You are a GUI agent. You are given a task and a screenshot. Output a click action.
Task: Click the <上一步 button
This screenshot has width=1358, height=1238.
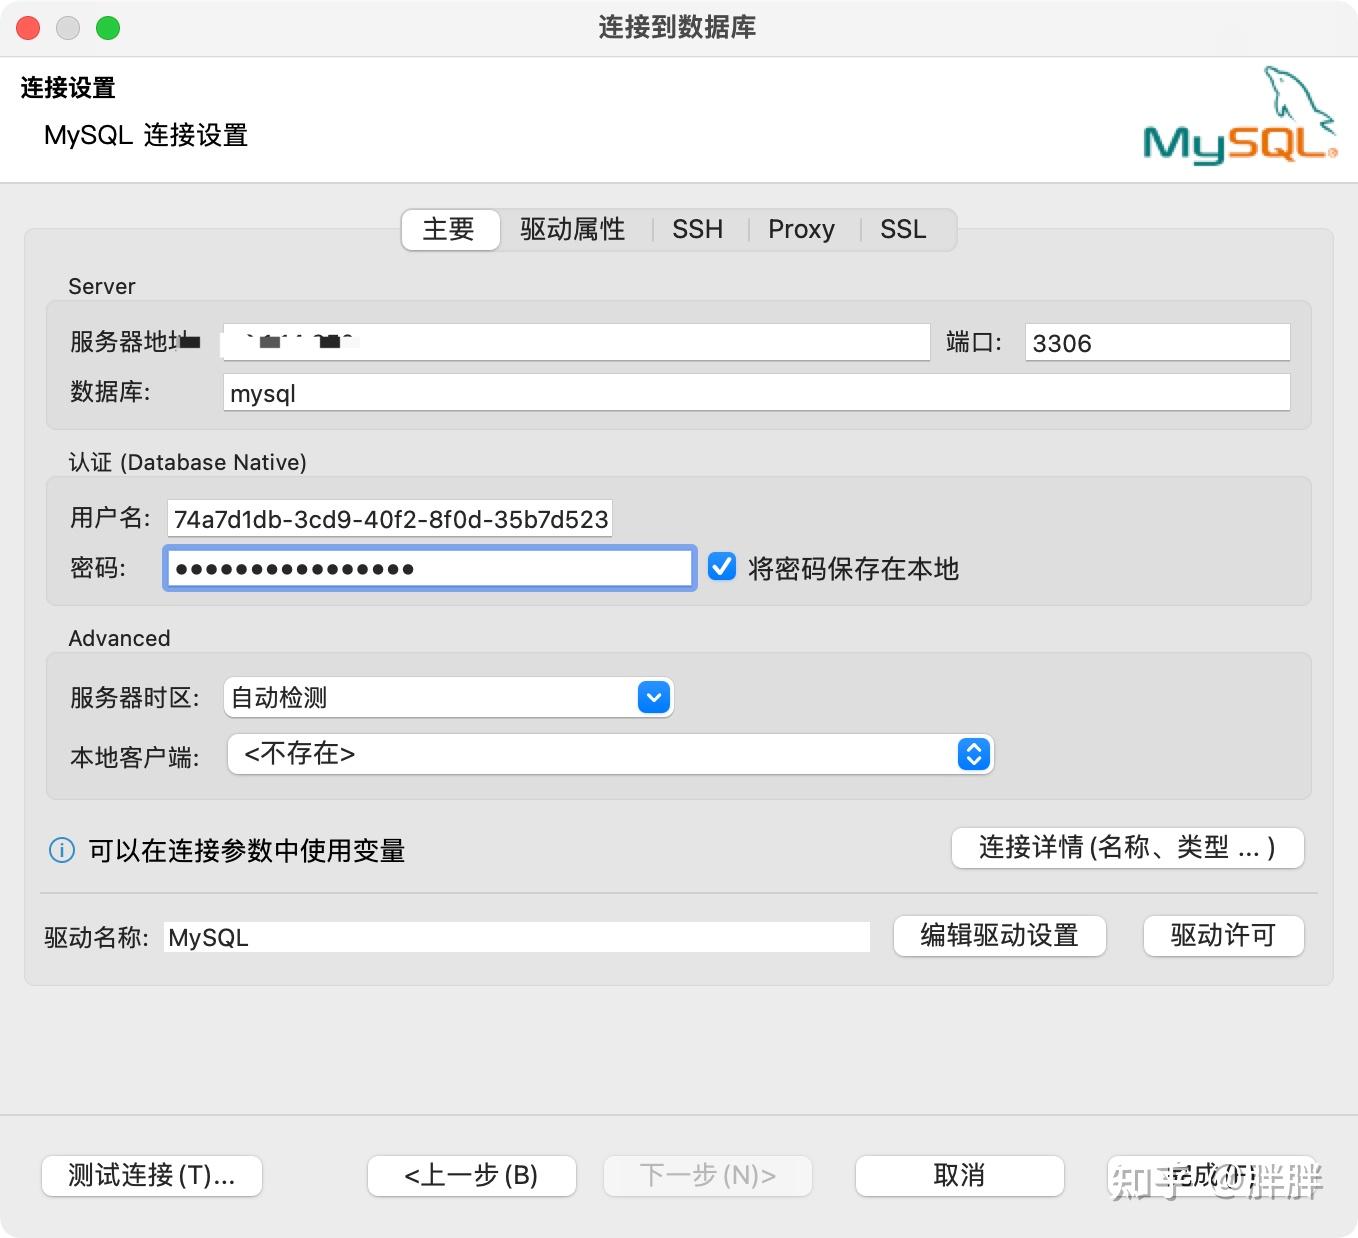coord(471,1176)
